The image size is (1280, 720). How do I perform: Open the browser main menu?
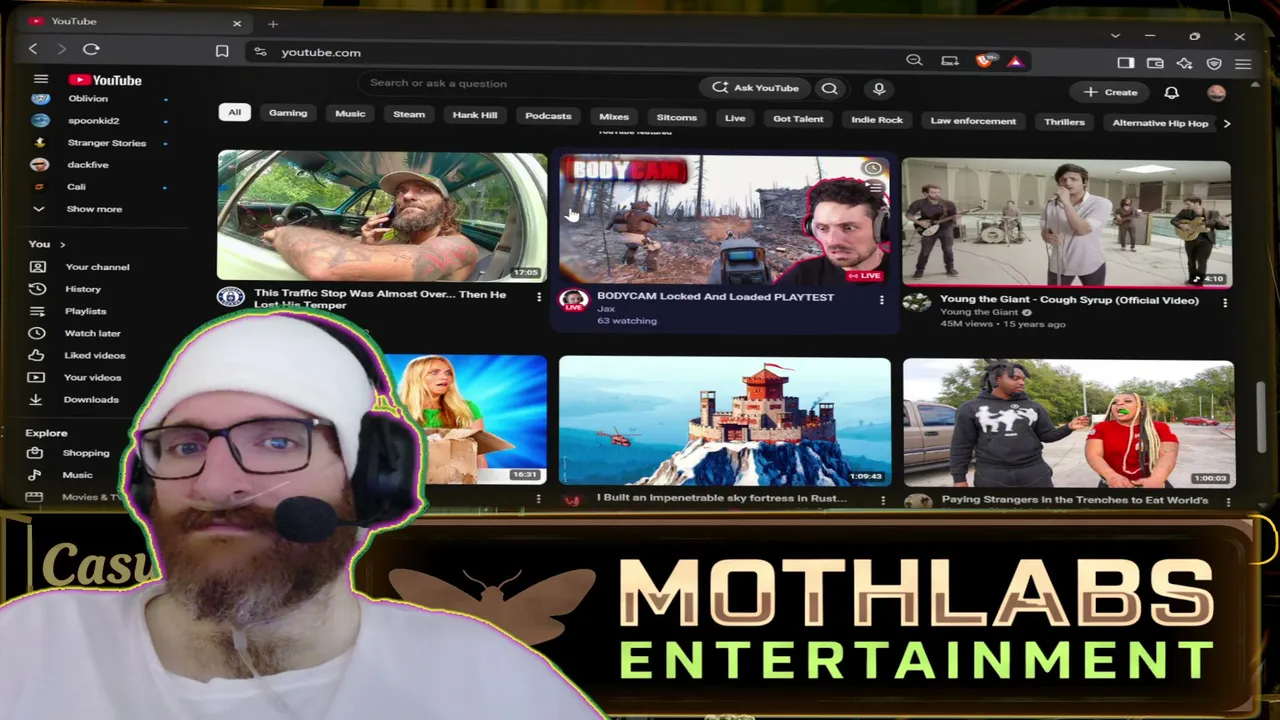1243,64
